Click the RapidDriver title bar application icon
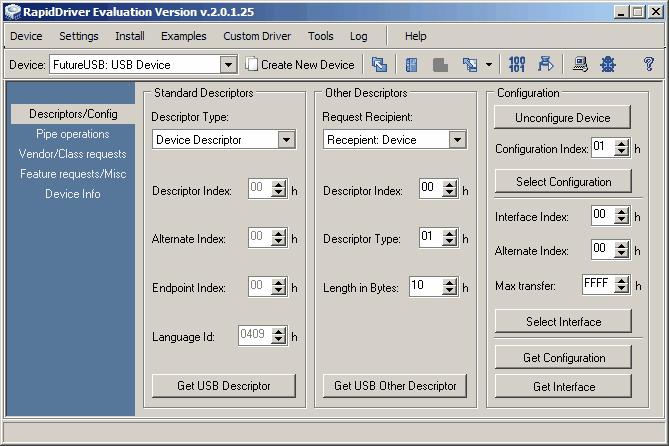The width and height of the screenshot is (669, 446). pos(13,12)
